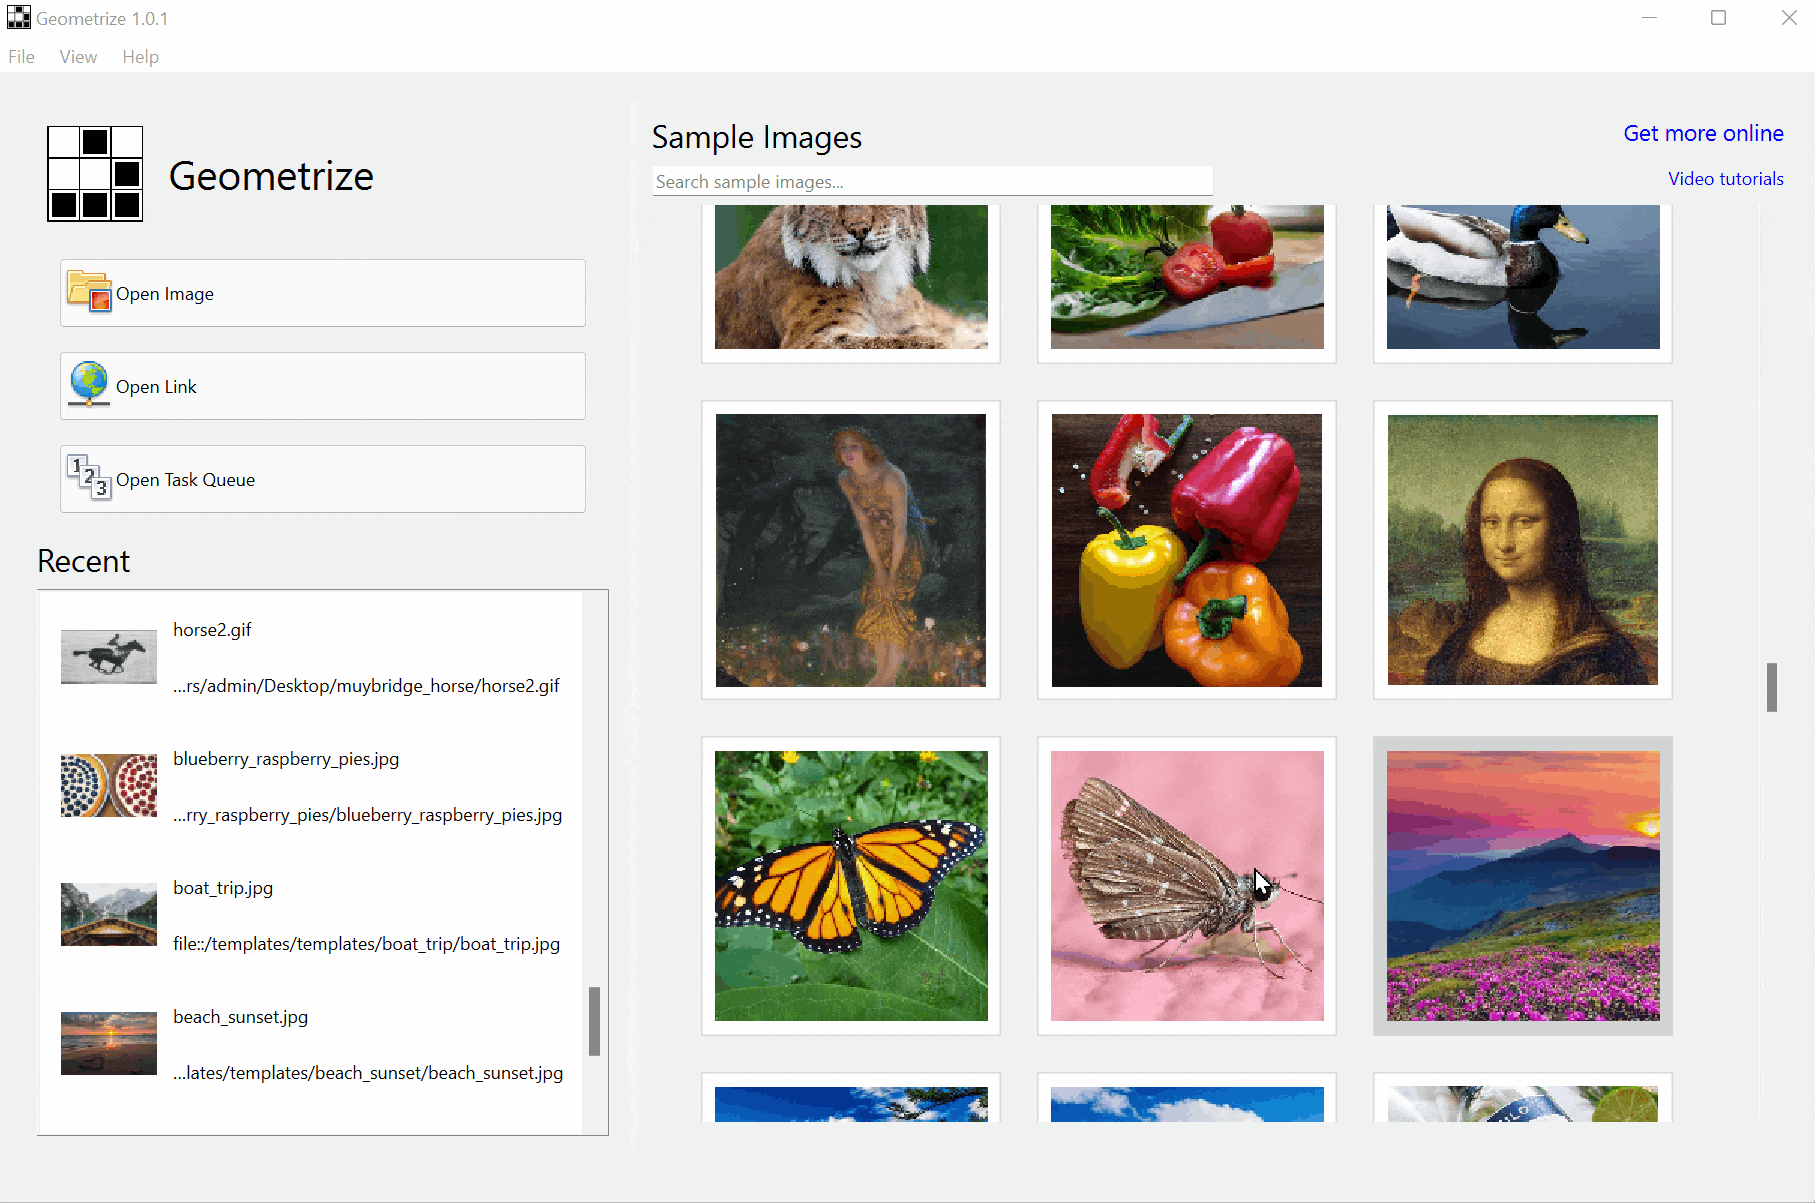1815x1203 pixels.
Task: Click the Open Link button
Action: click(x=323, y=386)
